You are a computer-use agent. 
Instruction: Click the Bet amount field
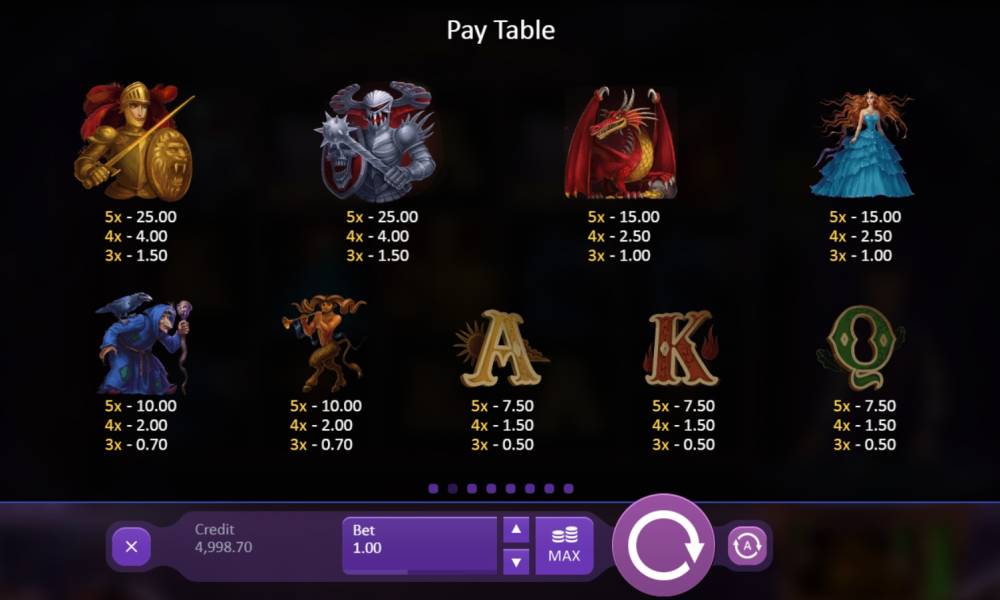[420, 543]
